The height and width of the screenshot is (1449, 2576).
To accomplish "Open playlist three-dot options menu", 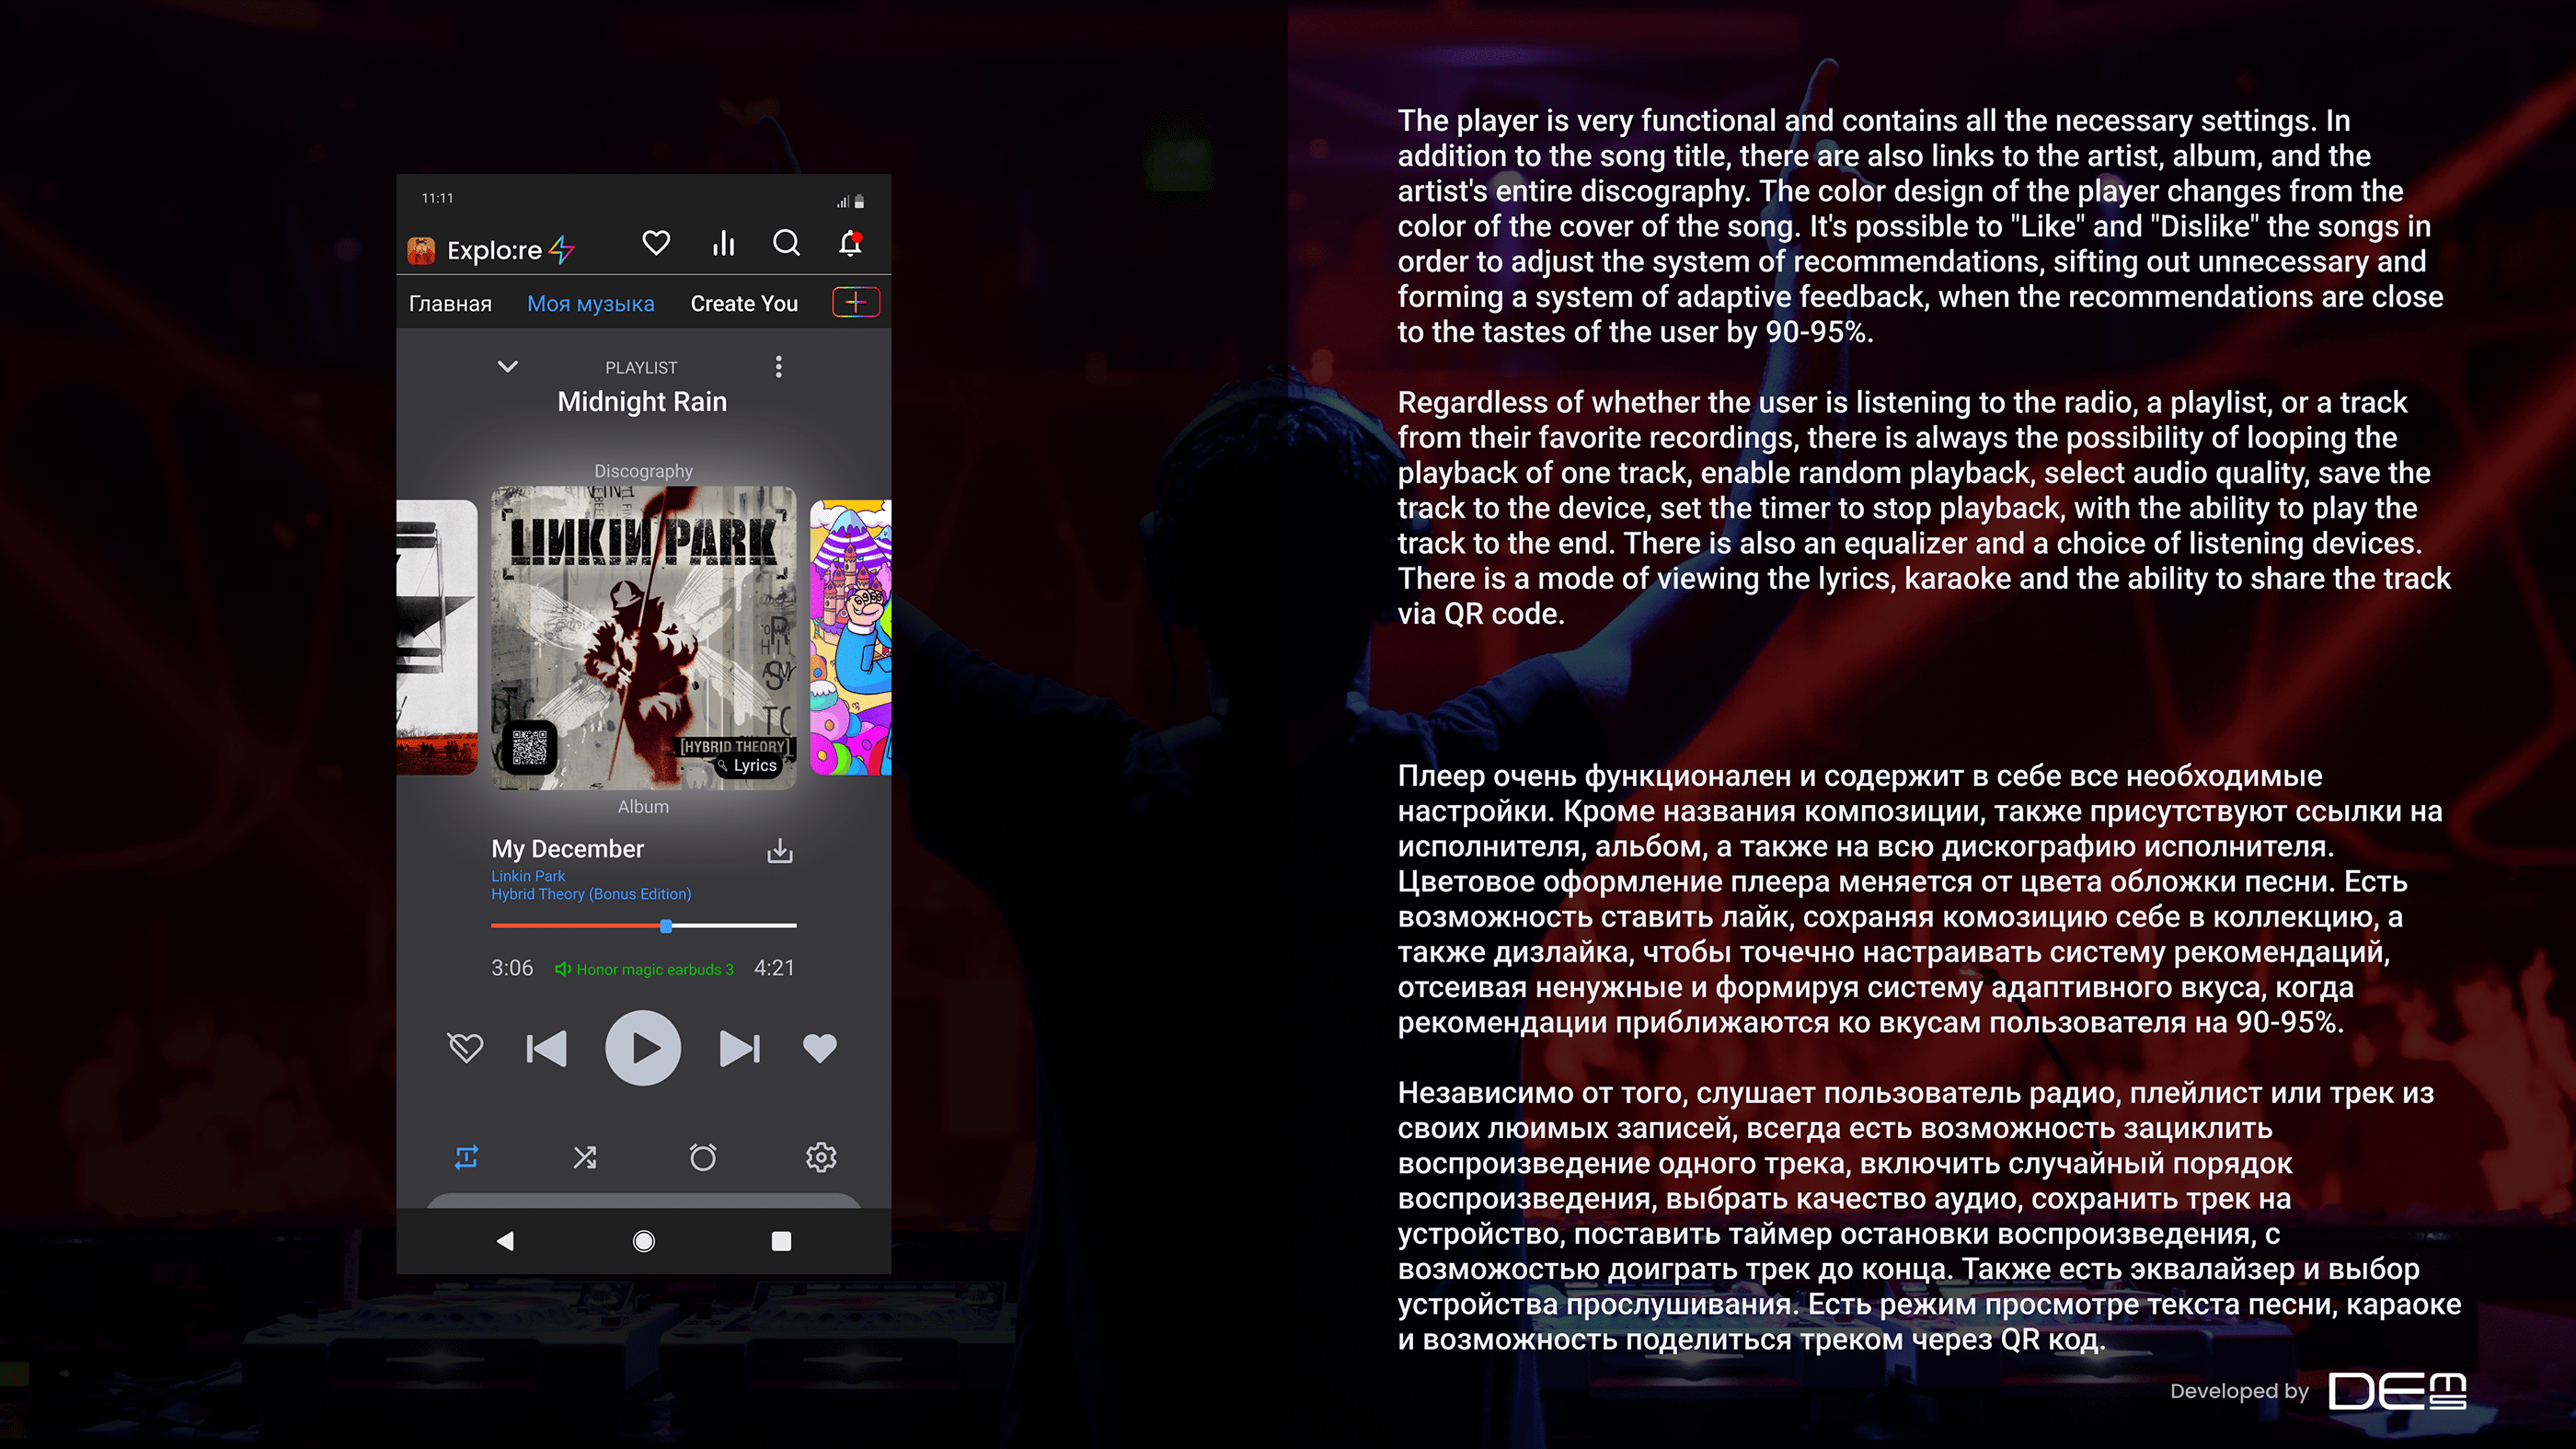I will [778, 367].
